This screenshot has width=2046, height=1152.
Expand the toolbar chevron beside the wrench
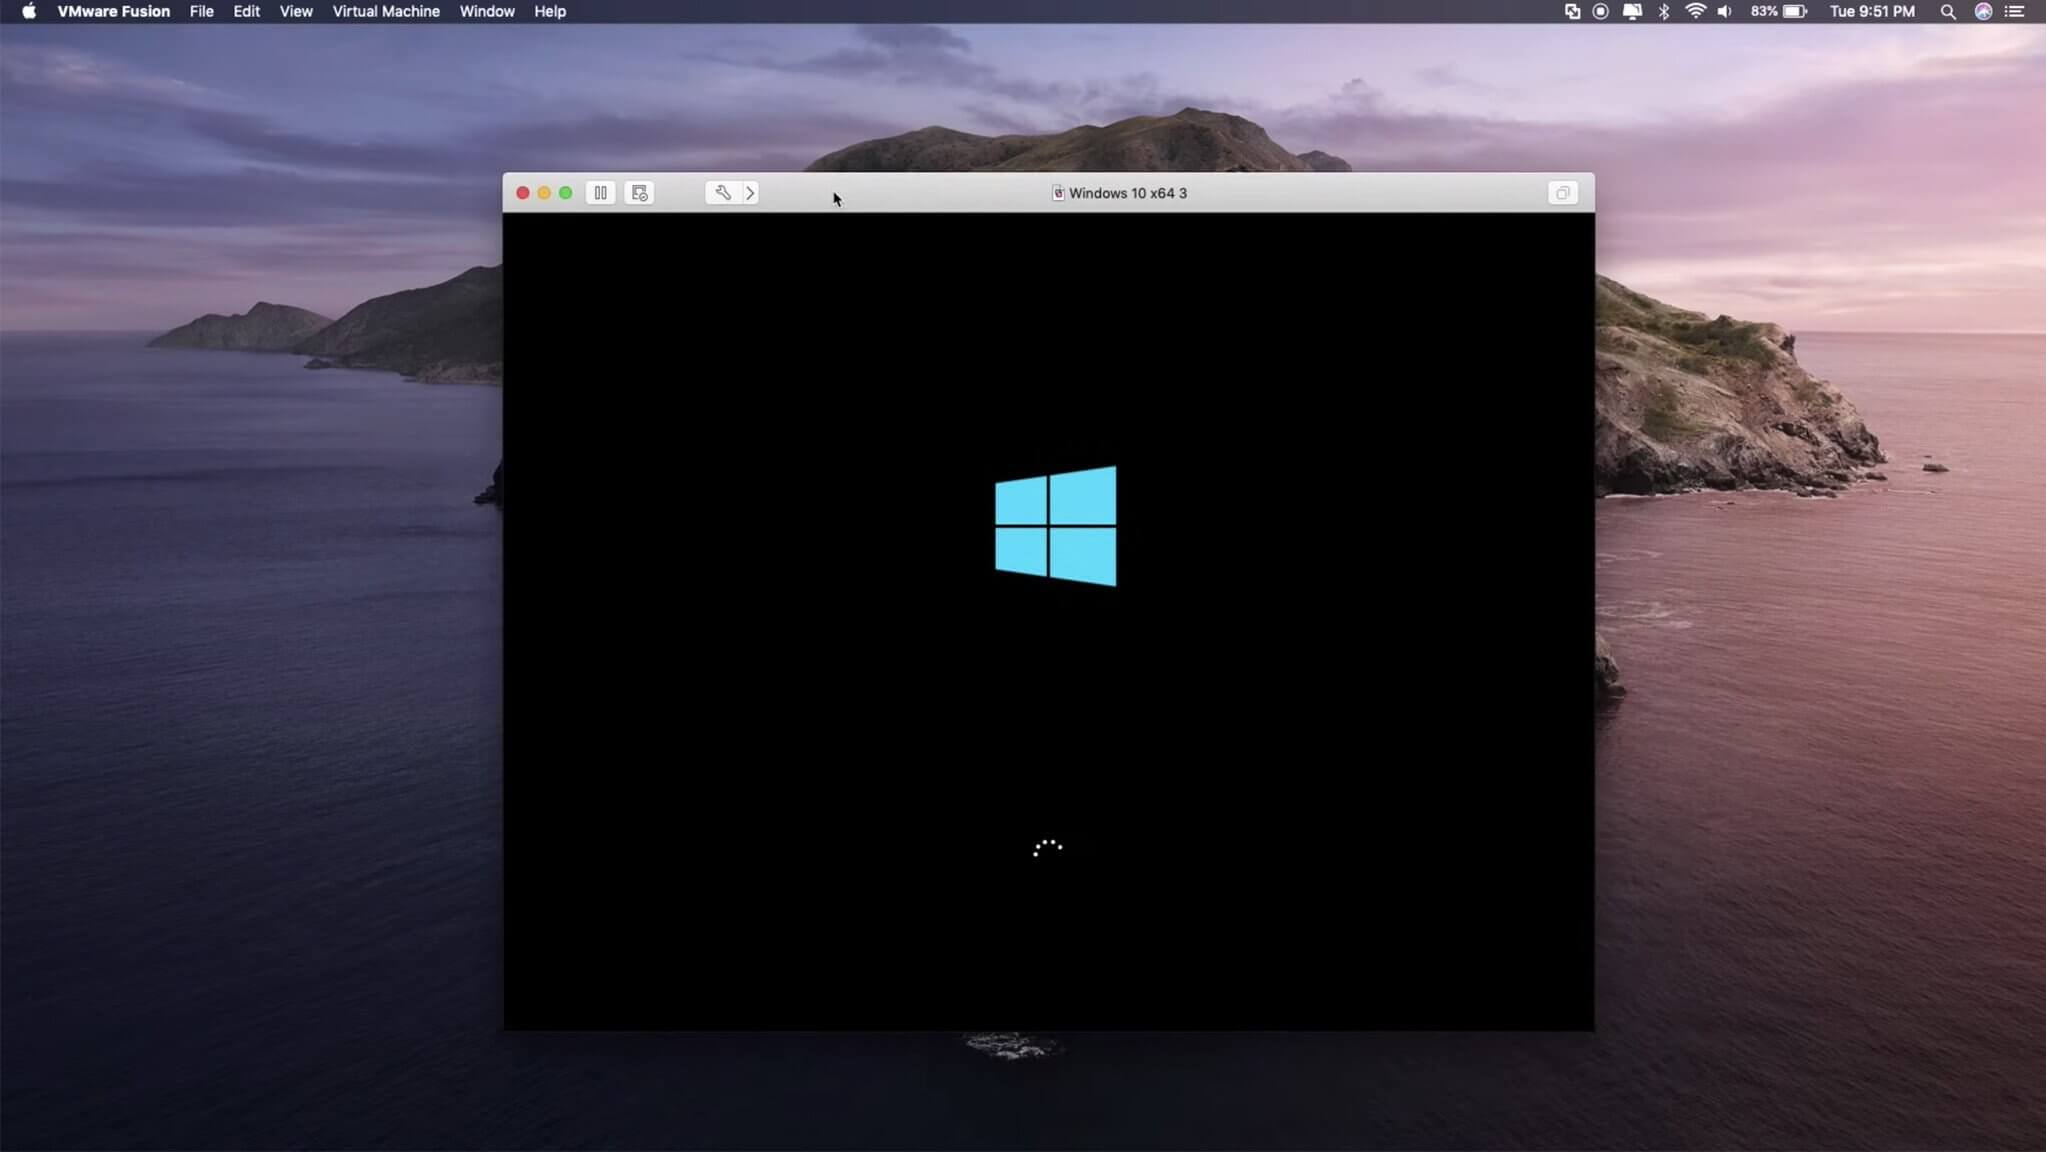(748, 192)
